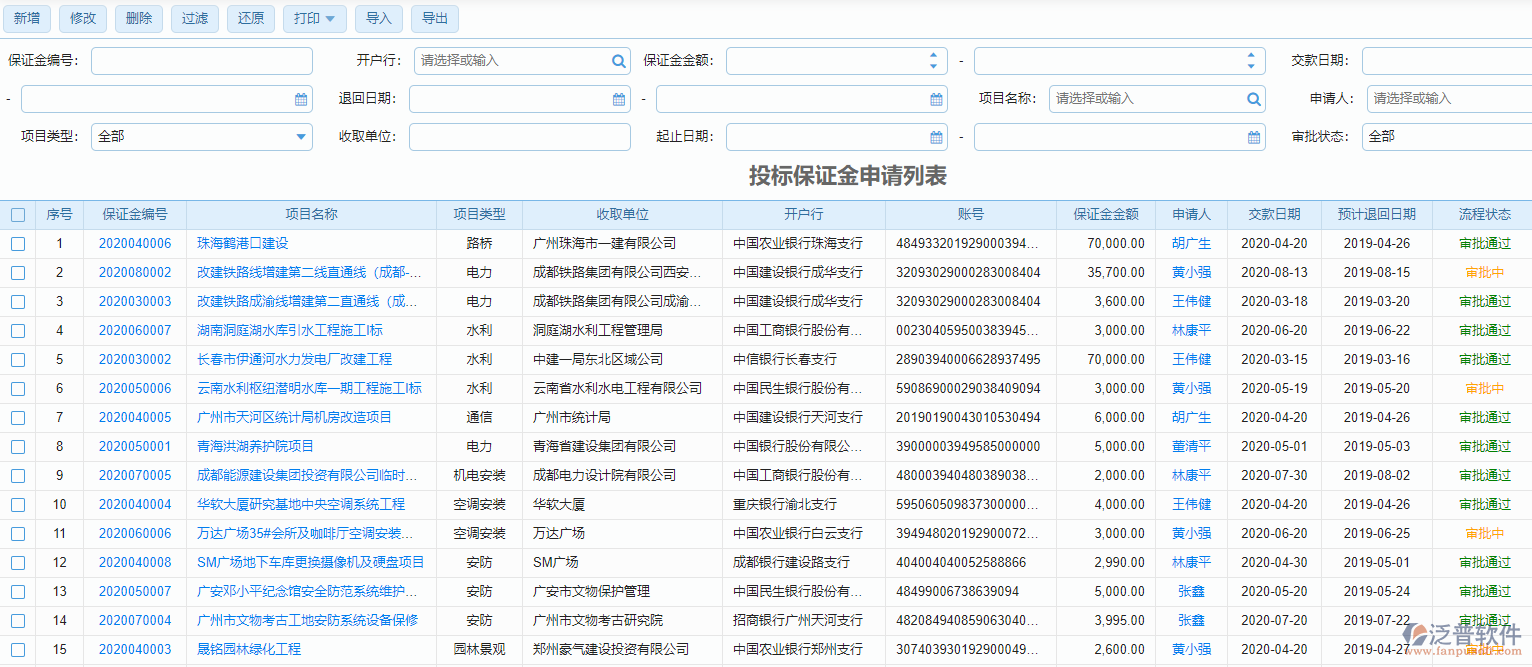Select the checkbox on row 5
The image size is (1532, 667).
[17, 359]
